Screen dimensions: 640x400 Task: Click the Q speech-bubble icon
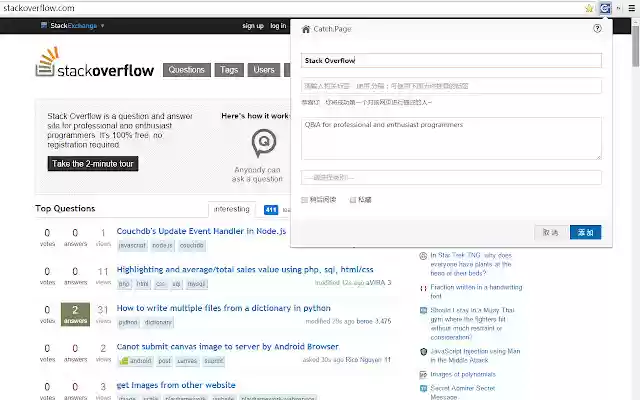264,142
